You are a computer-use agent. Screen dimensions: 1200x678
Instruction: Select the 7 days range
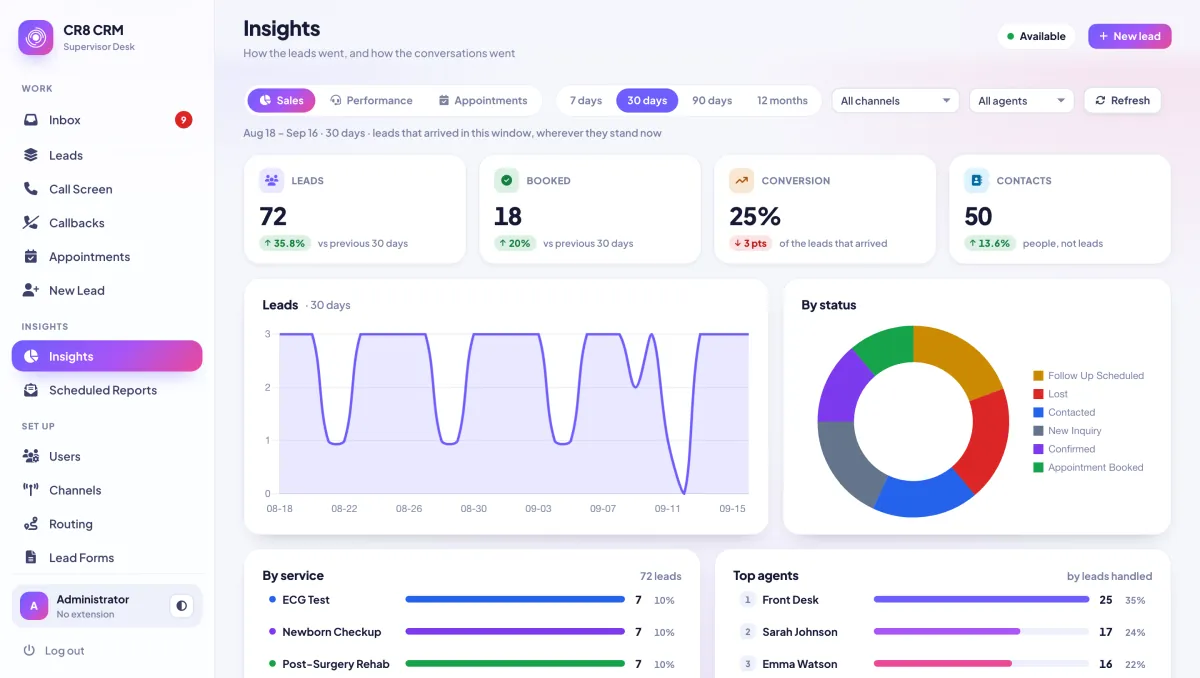[586, 100]
